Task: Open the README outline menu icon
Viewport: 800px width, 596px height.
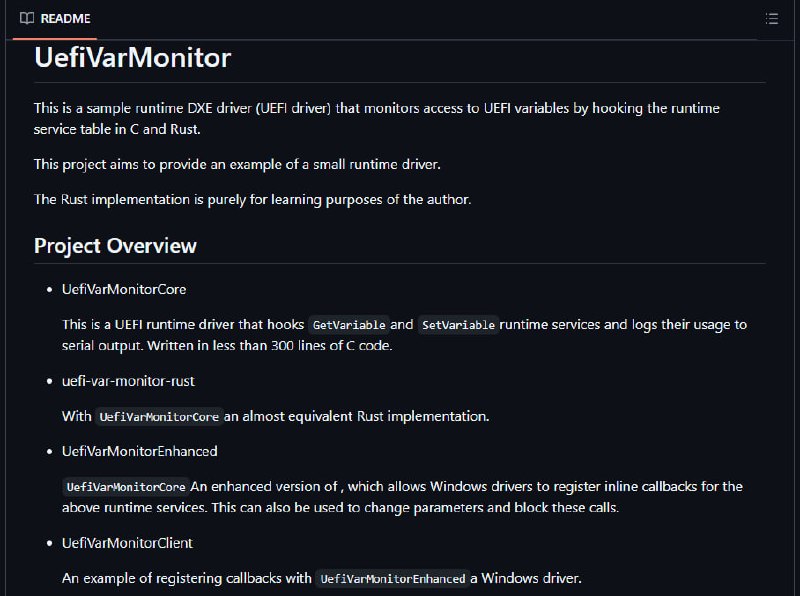Action: point(771,19)
